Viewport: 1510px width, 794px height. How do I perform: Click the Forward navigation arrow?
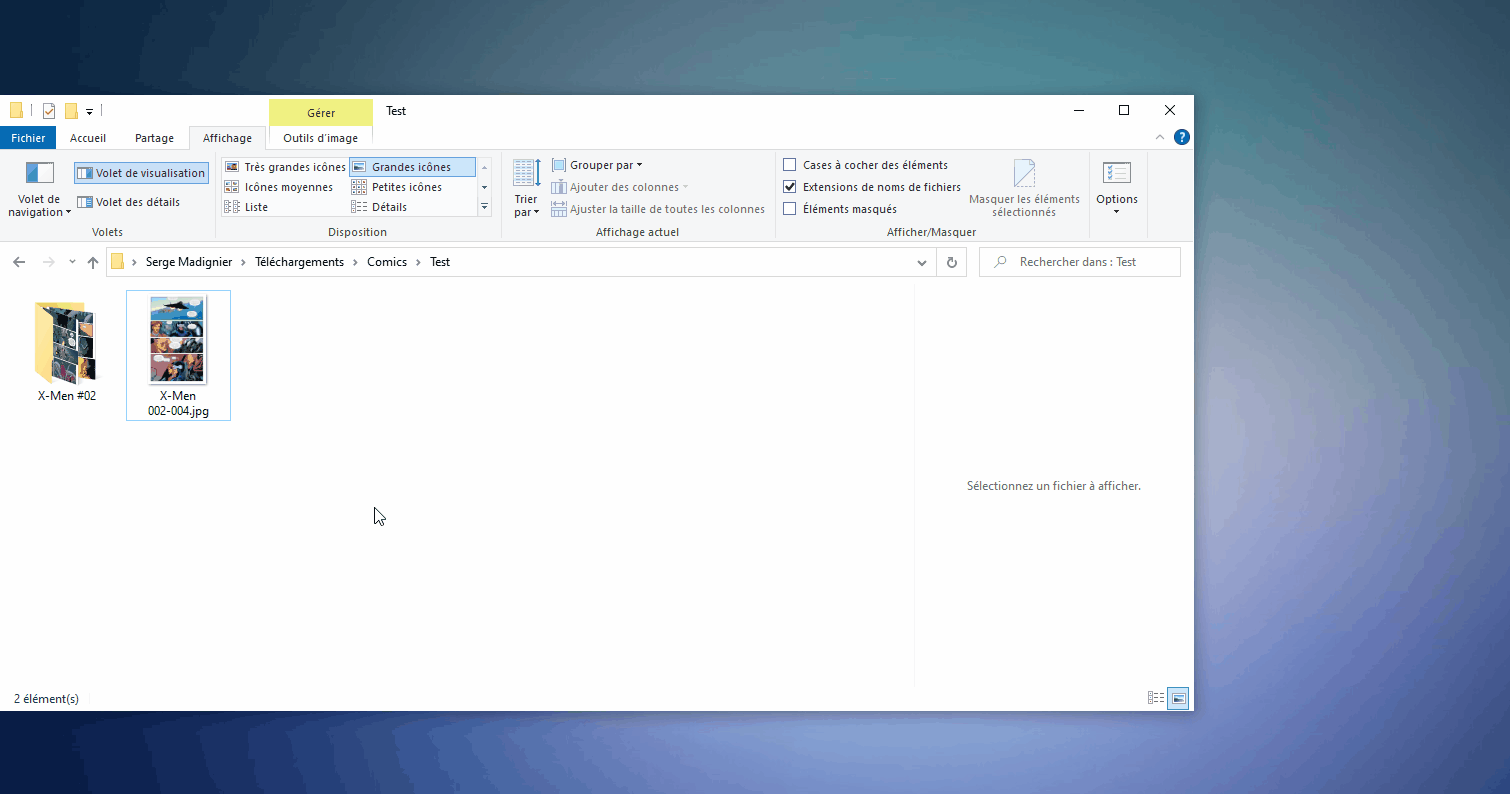tap(48, 262)
